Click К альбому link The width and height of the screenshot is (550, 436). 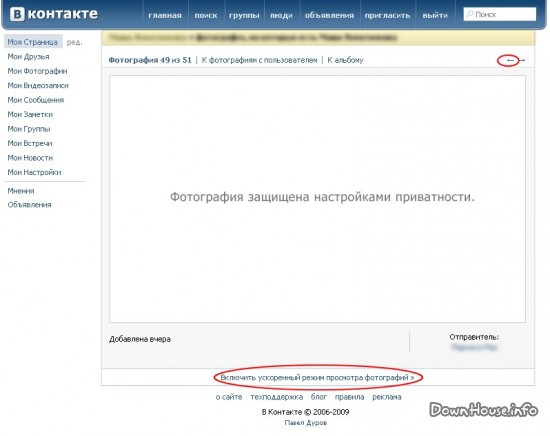[345, 60]
